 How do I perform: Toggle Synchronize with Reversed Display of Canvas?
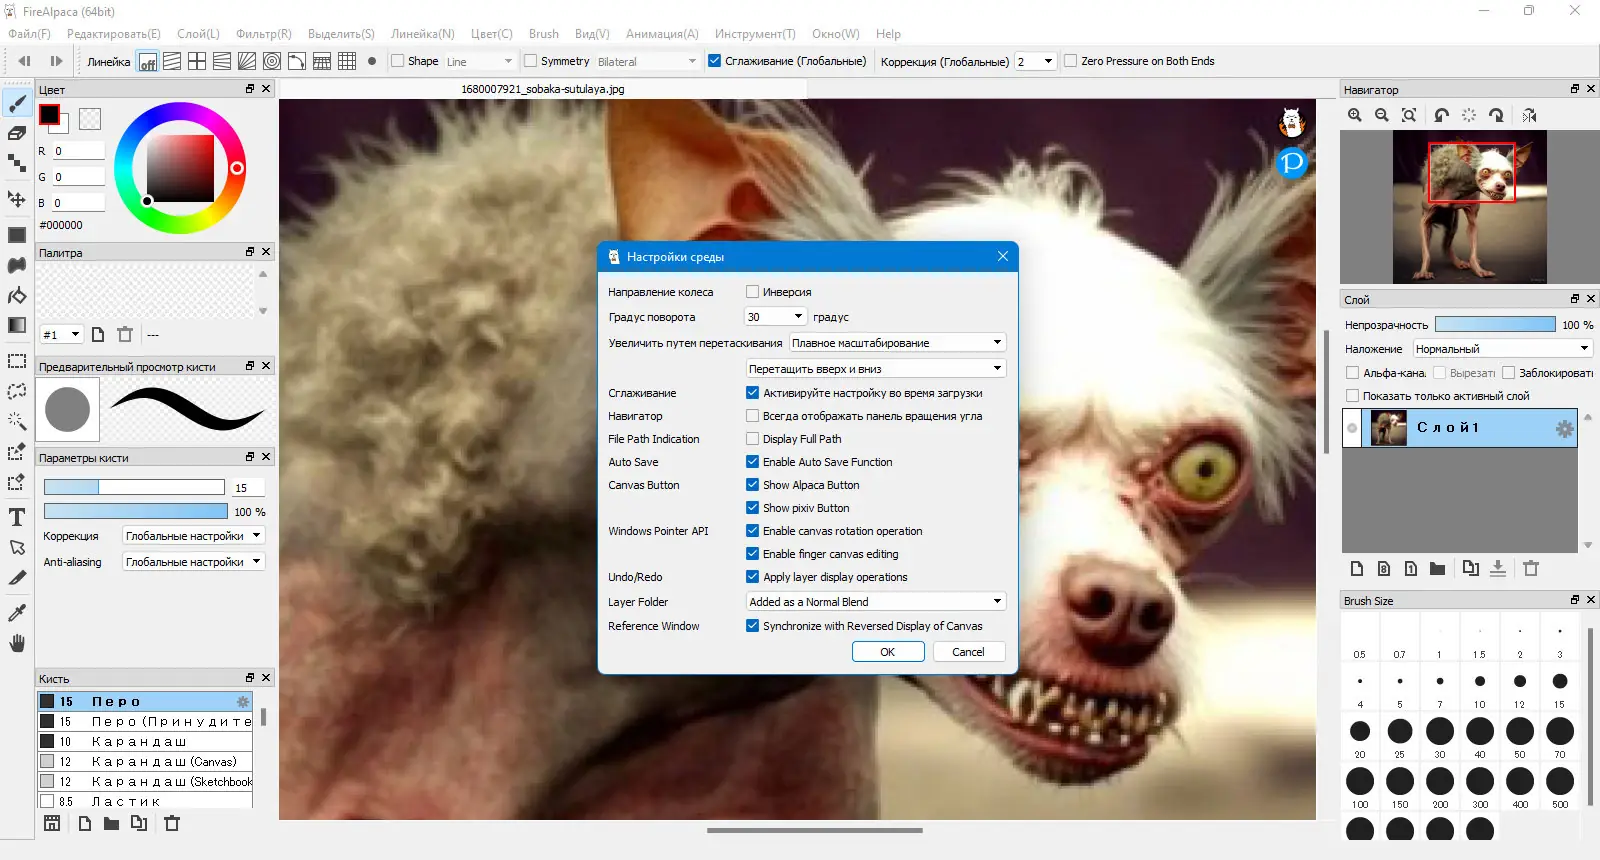(x=752, y=625)
